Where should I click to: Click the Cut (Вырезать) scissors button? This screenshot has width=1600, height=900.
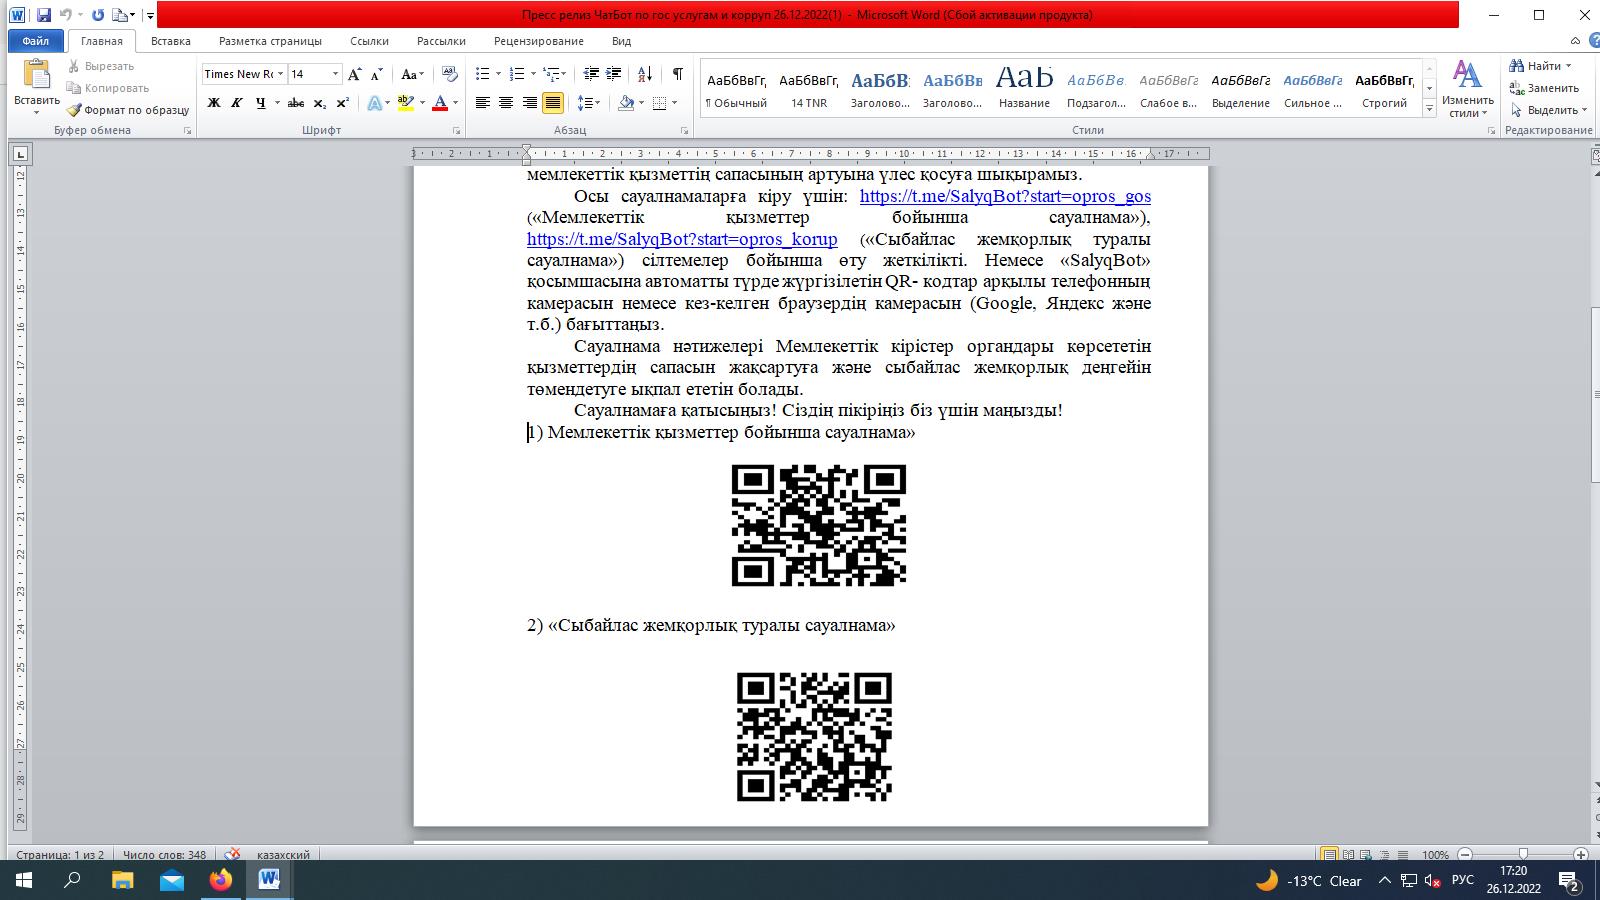(102, 66)
